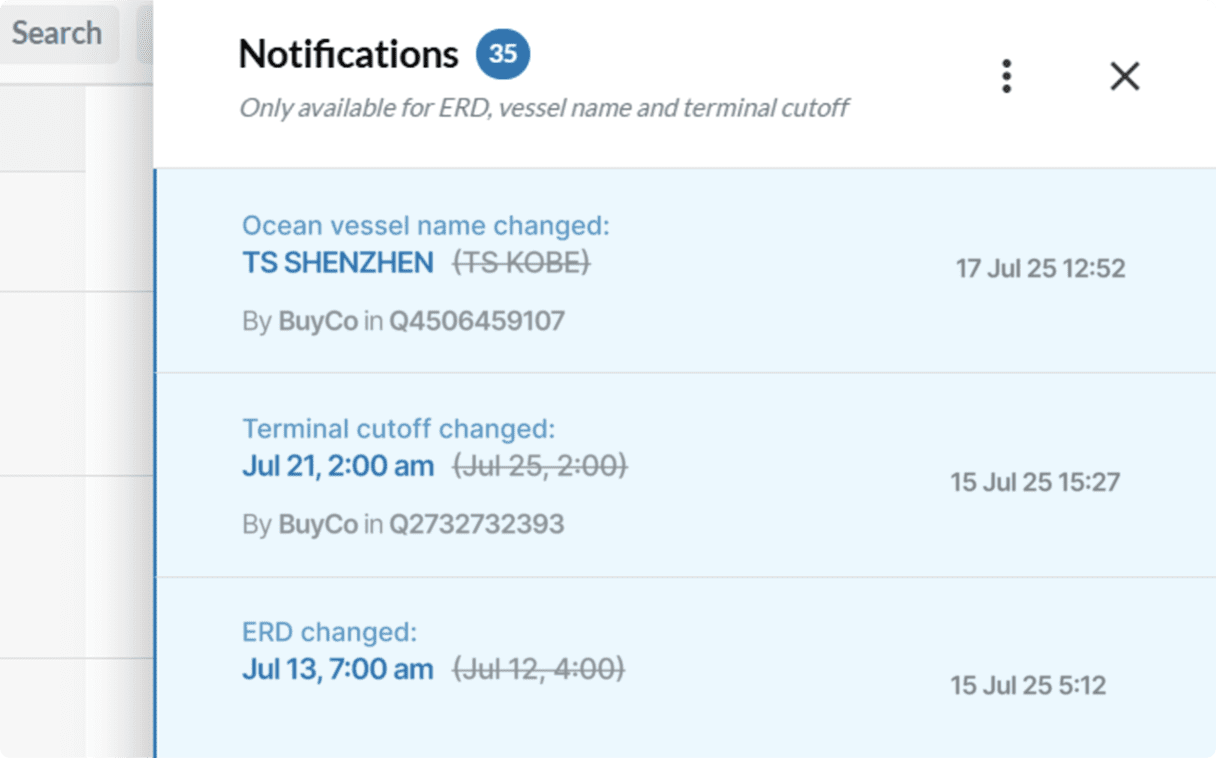This screenshot has height=758, width=1216.
Task: Click the notification count badge showing 35
Action: 502,53
